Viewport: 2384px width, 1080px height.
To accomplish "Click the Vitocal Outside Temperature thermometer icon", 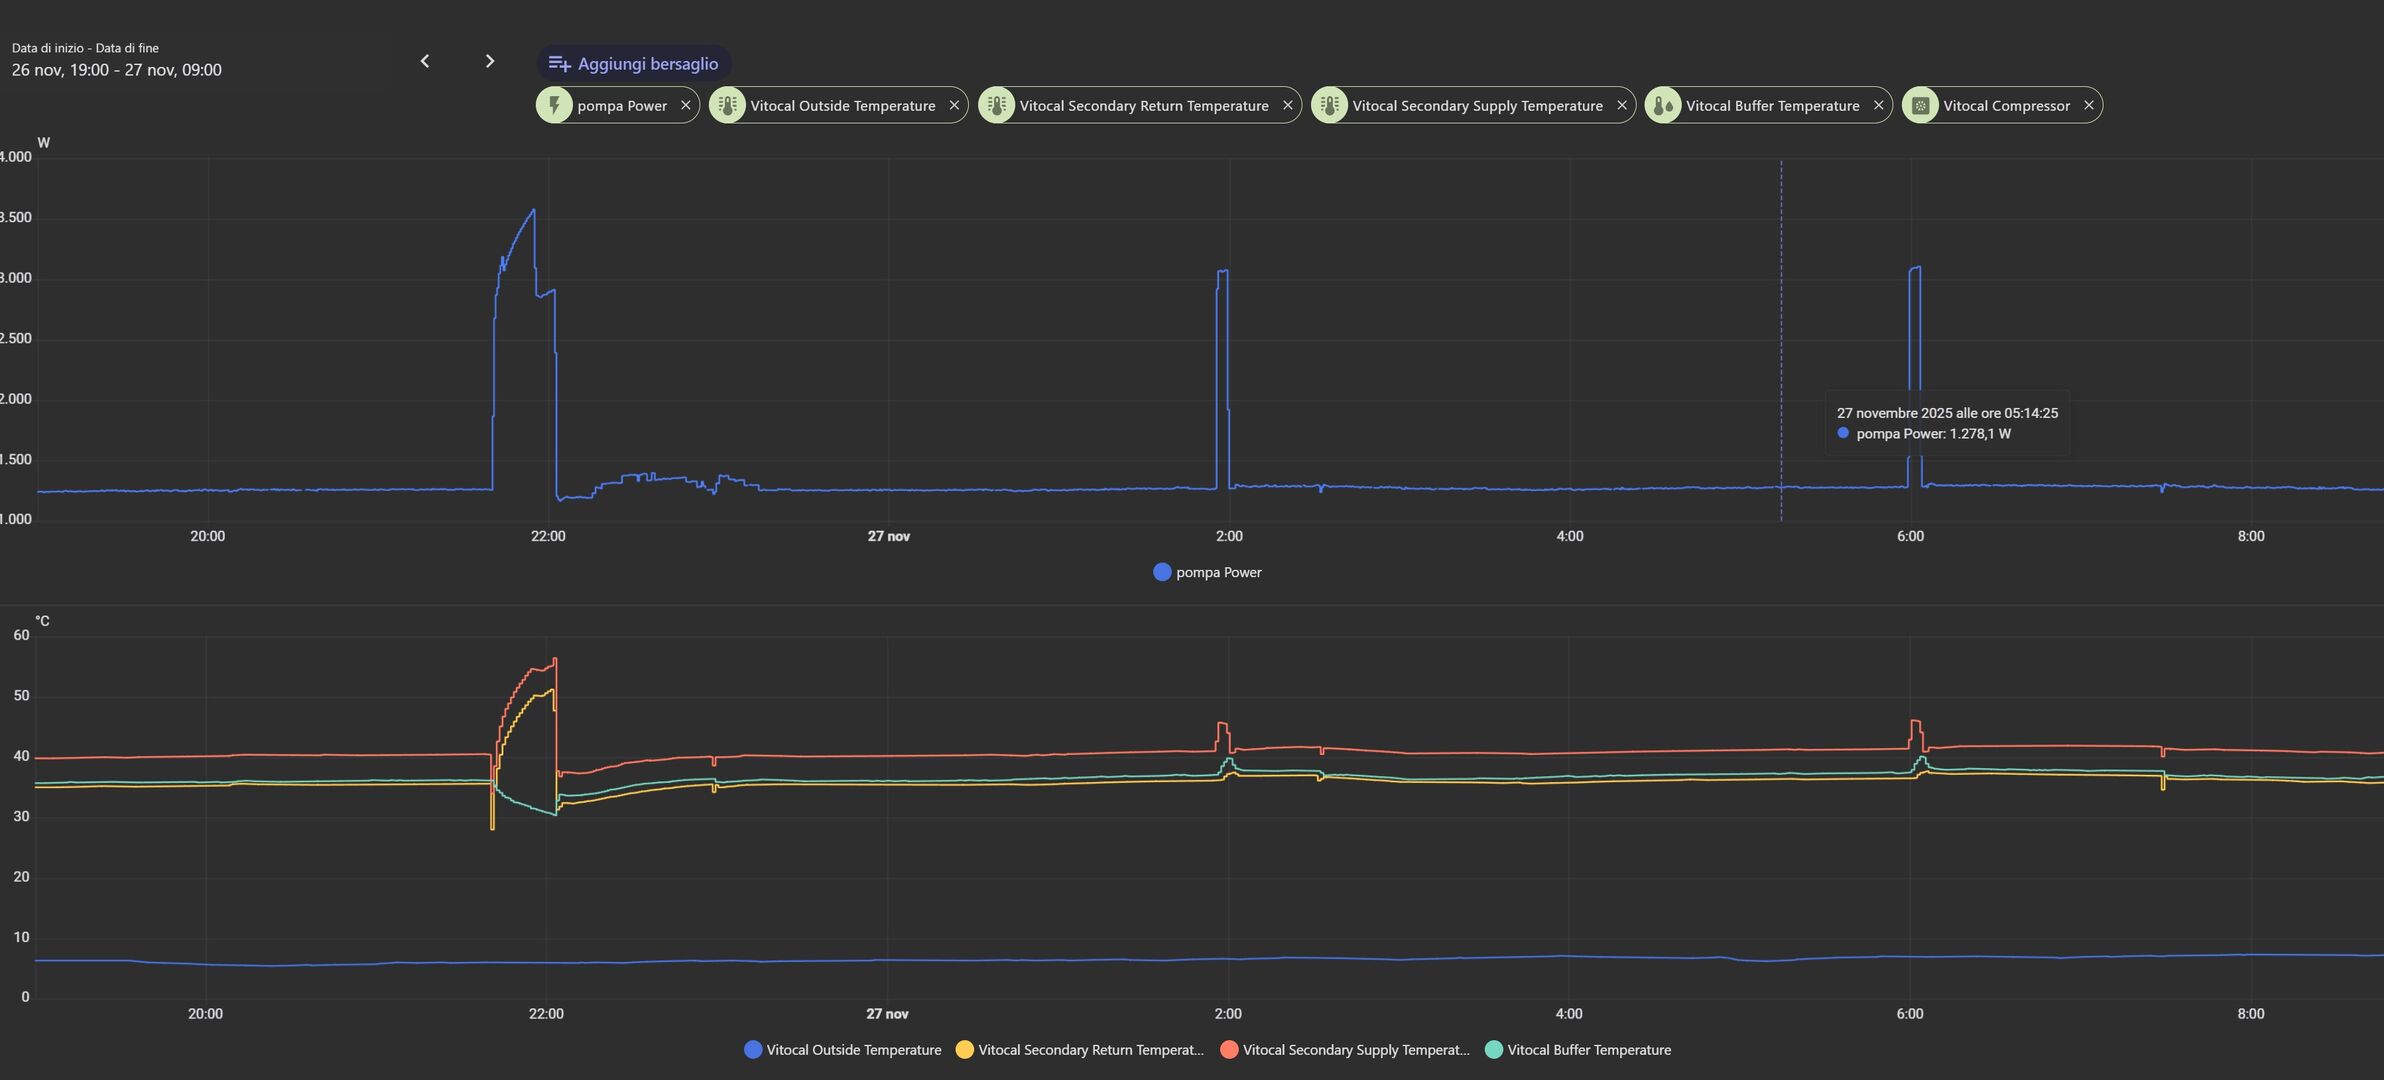I will pos(728,105).
